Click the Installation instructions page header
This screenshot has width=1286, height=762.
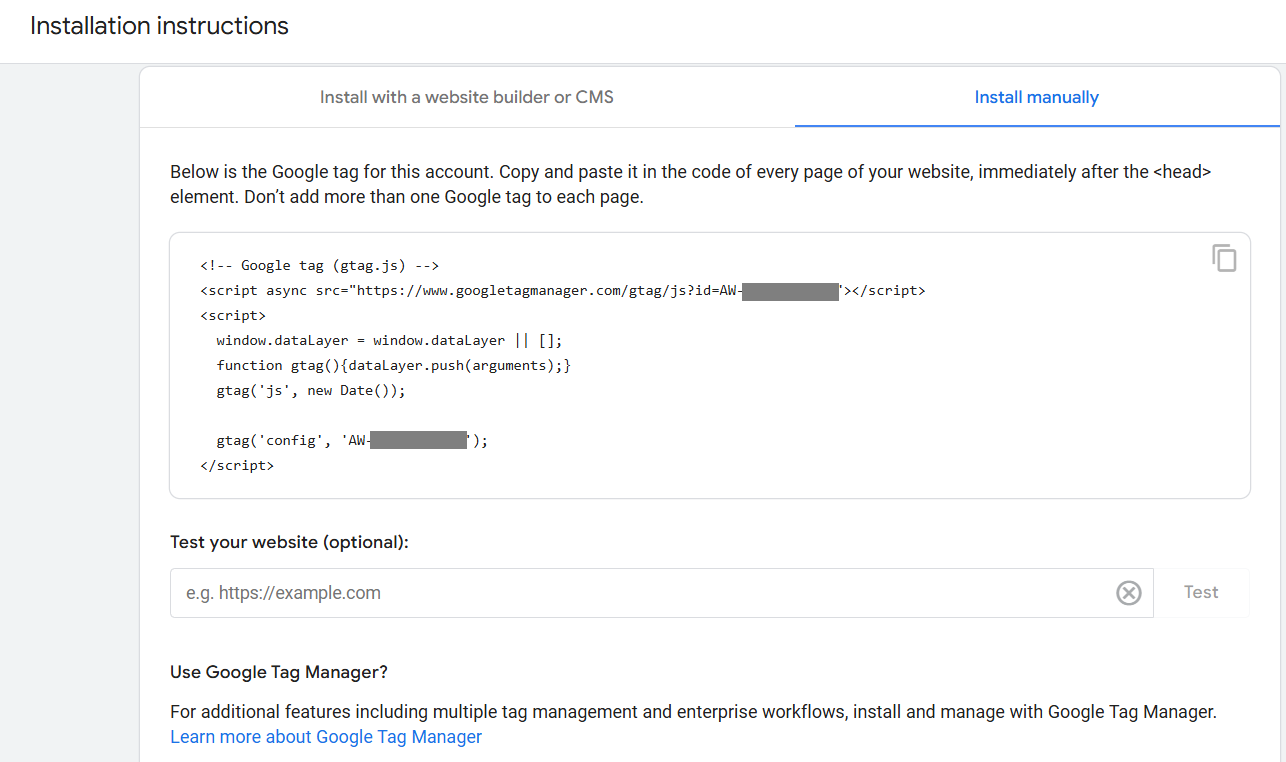158,25
